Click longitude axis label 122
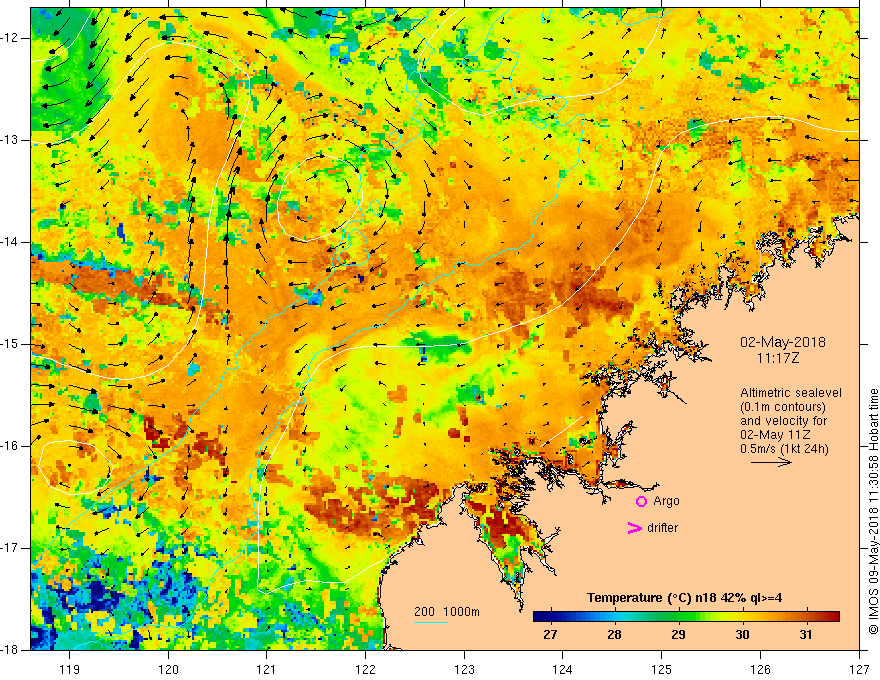880x680 pixels. pyautogui.click(x=365, y=669)
